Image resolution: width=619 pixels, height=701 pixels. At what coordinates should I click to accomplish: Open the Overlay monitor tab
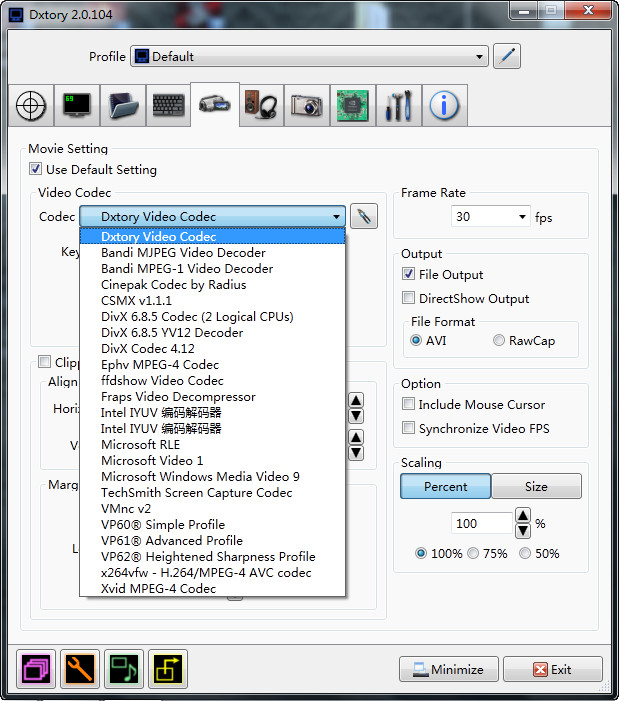click(77, 106)
